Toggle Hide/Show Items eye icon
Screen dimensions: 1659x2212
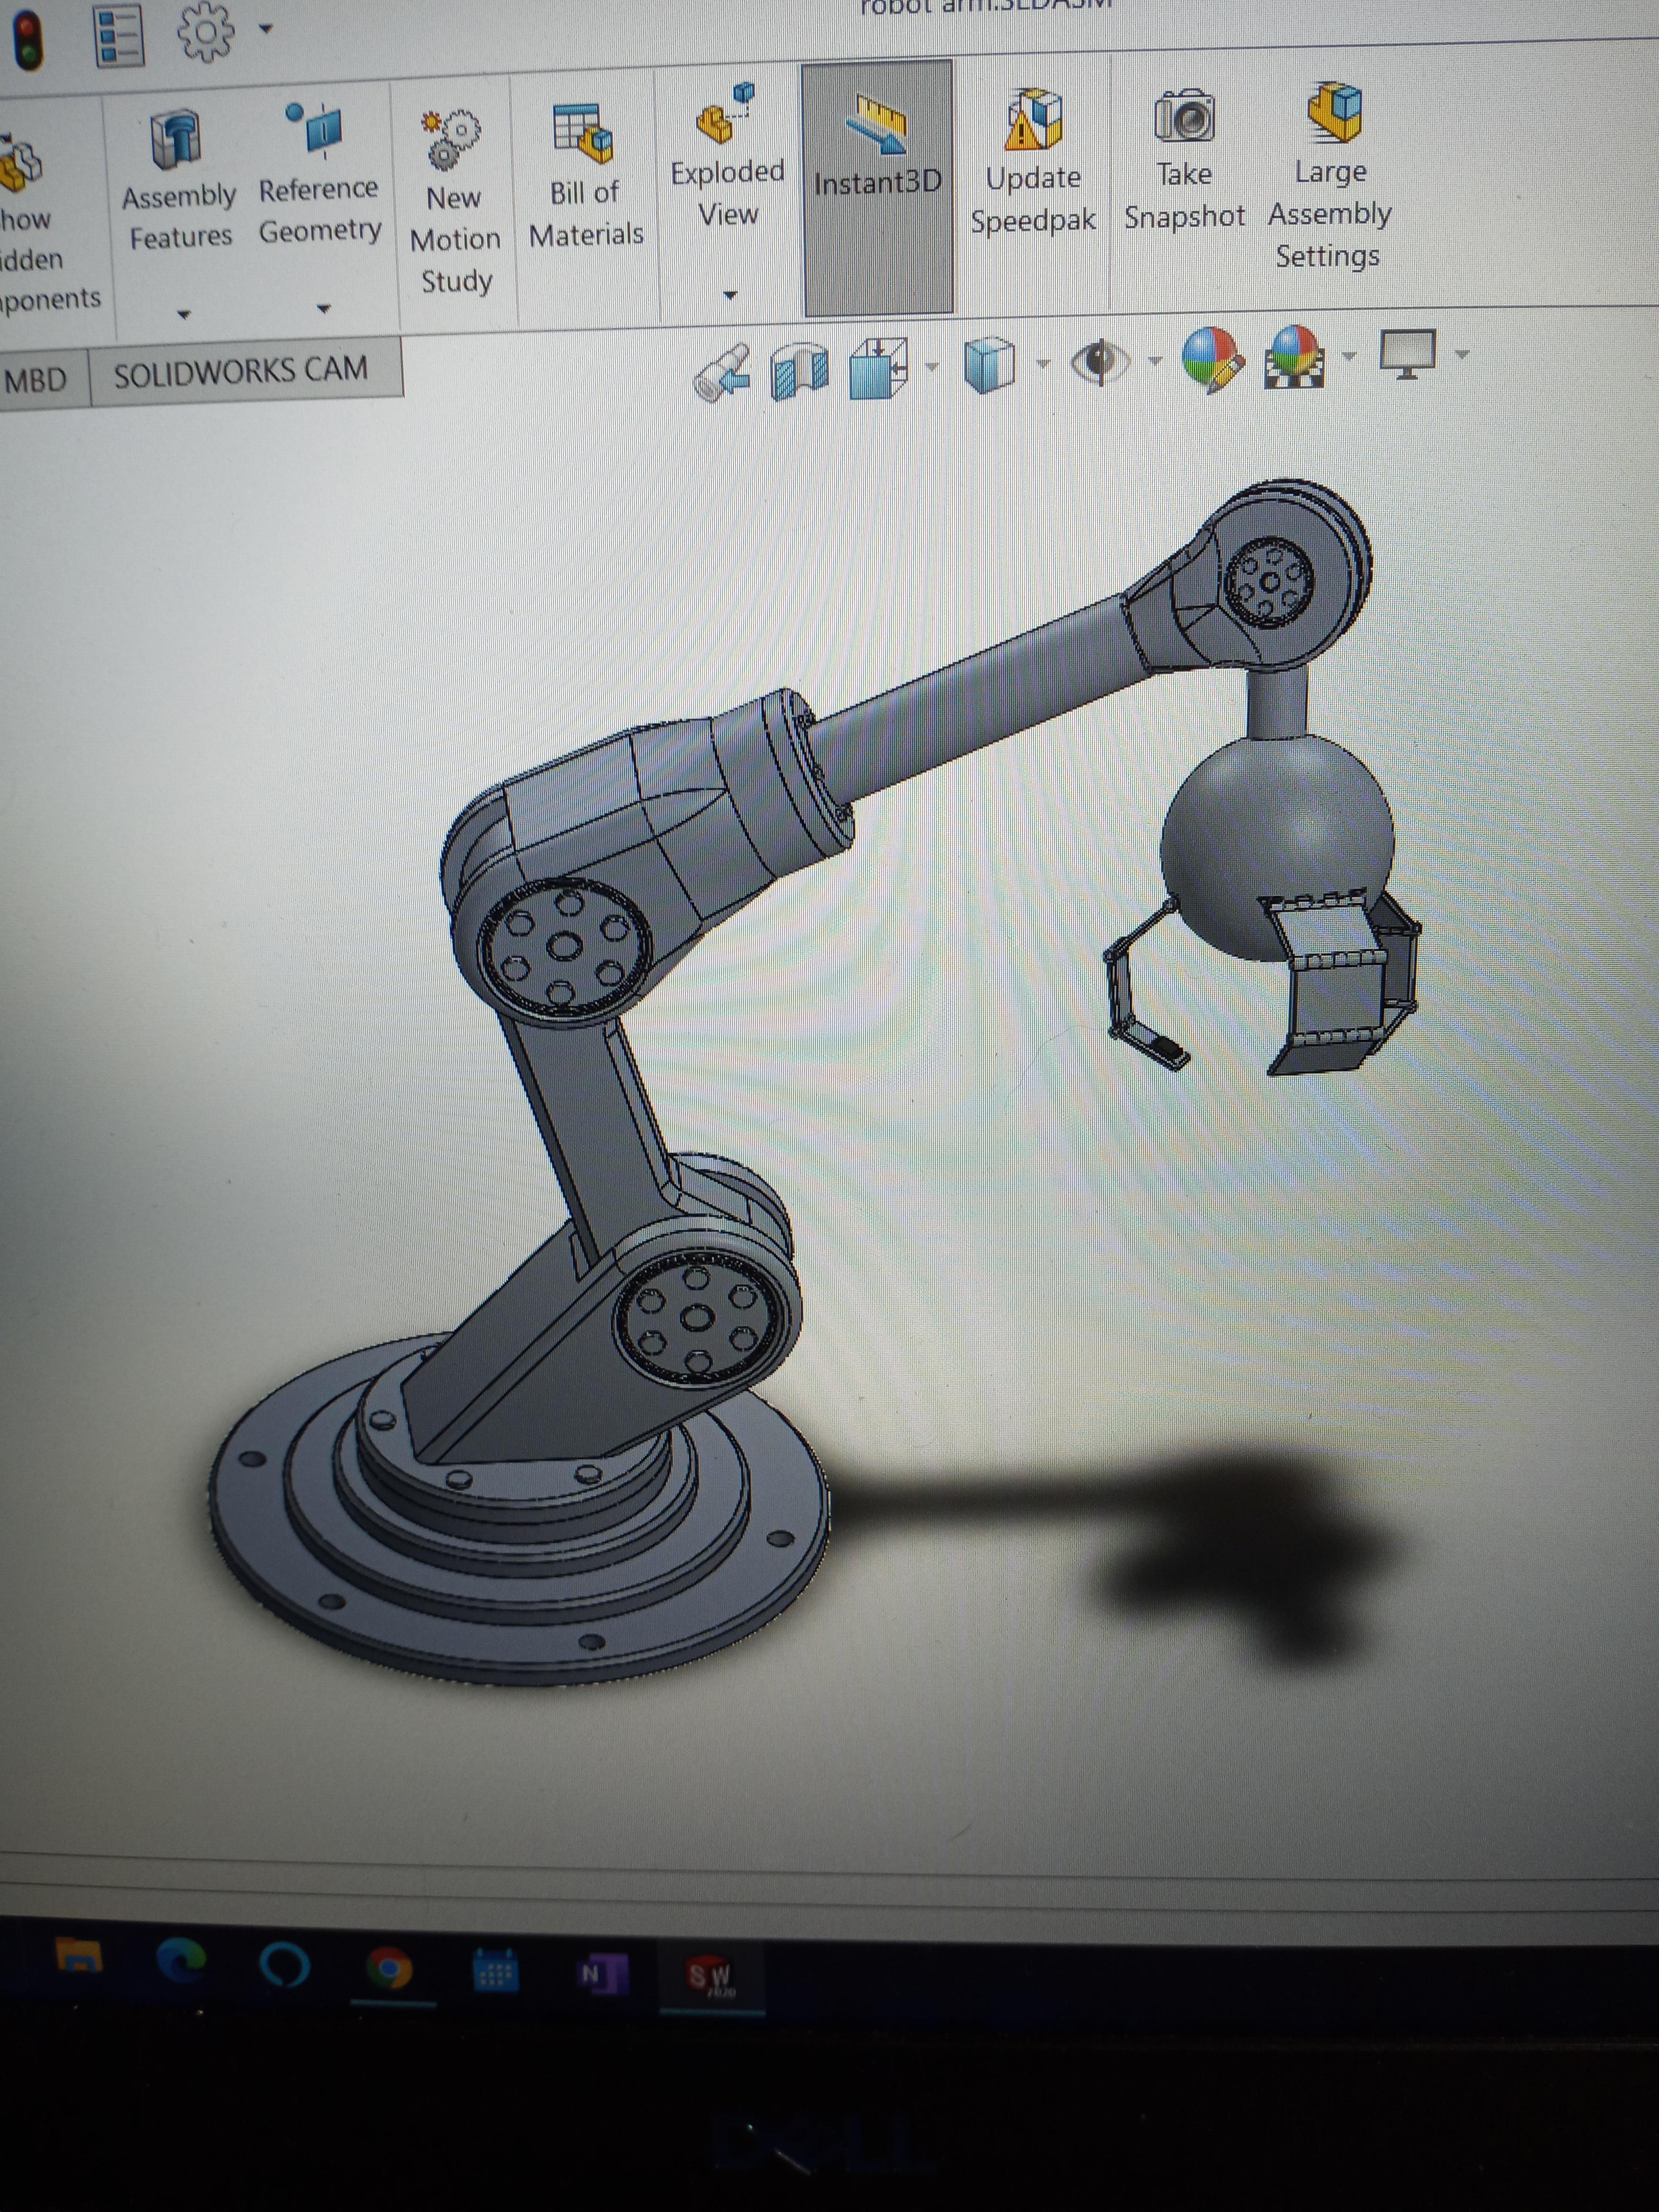[x=1100, y=362]
